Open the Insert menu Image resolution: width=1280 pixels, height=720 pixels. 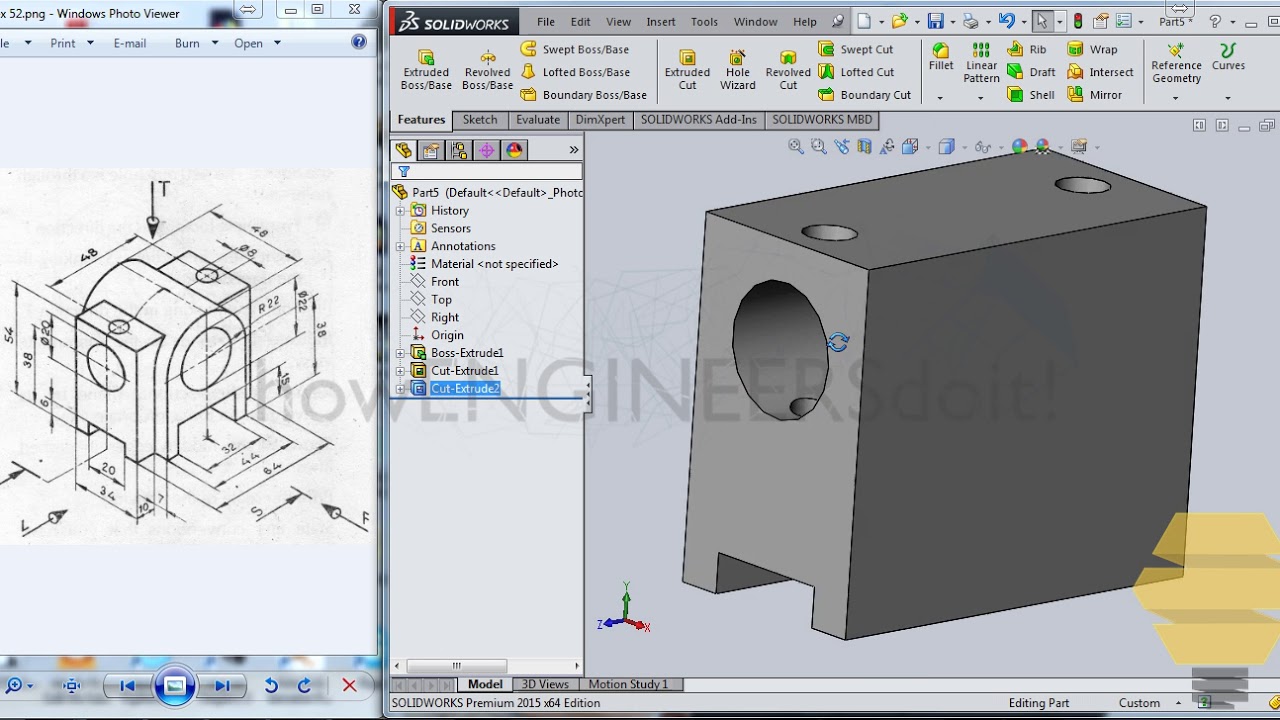tap(661, 21)
